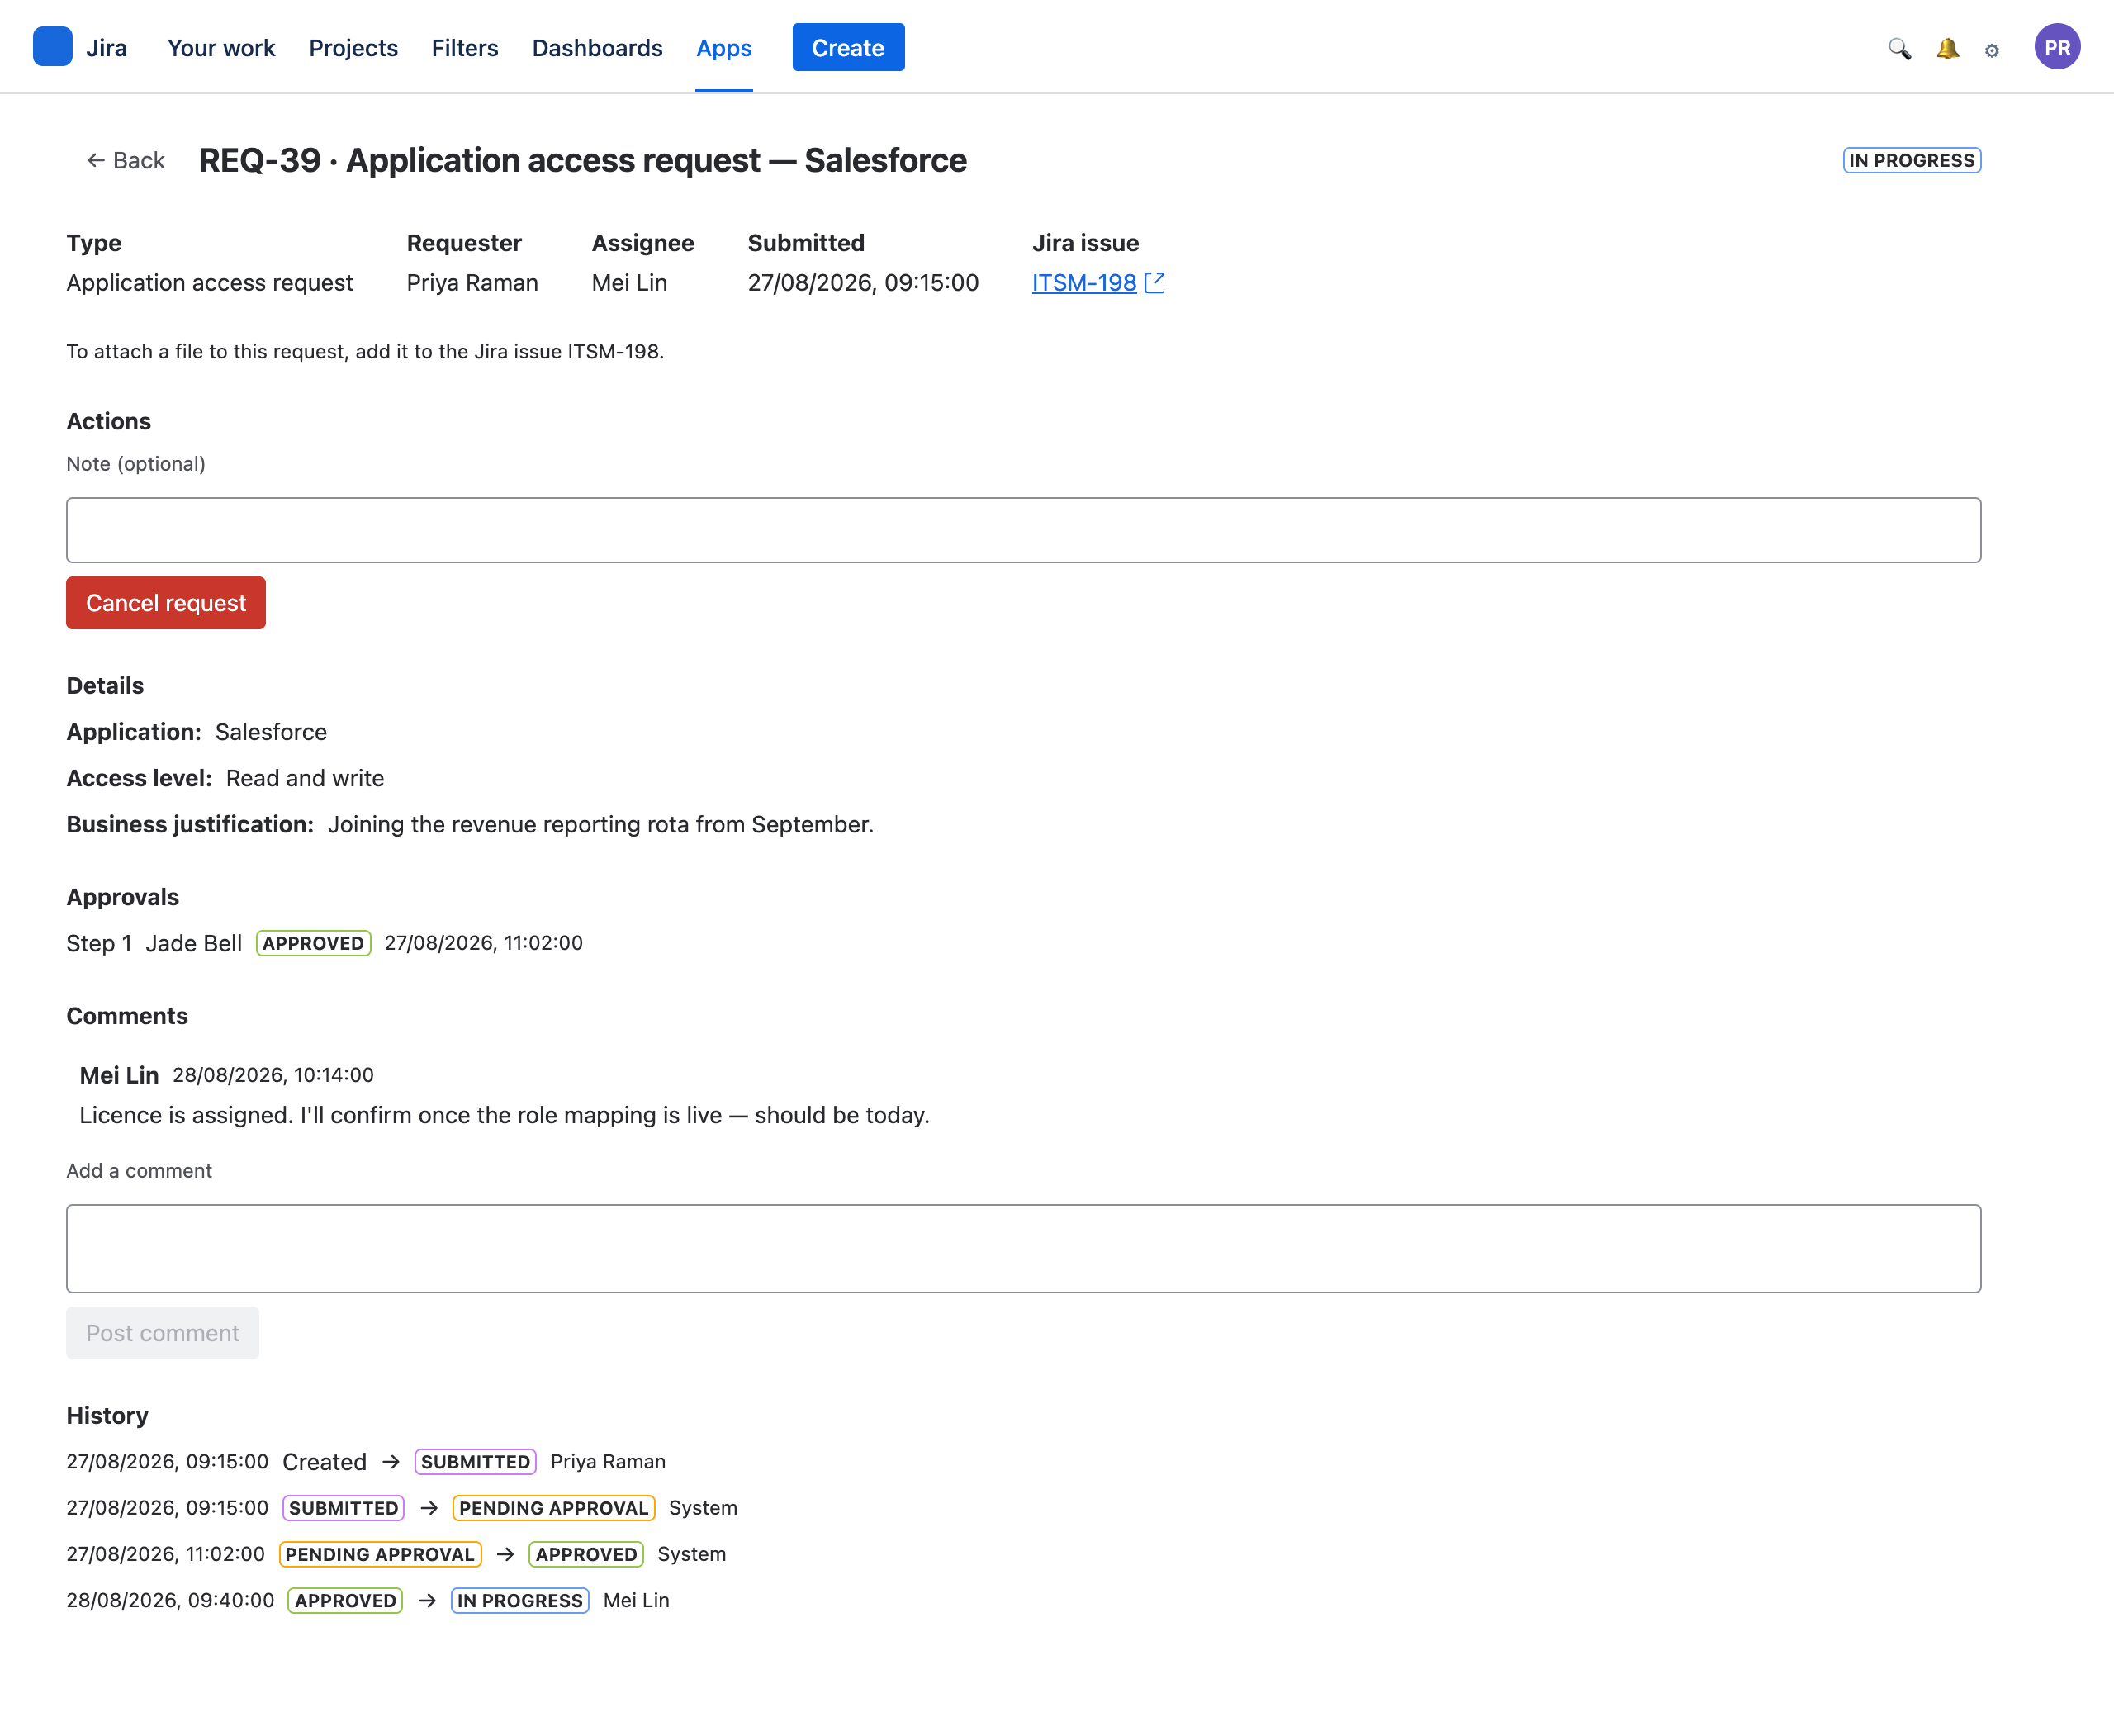Click the Create button
The width and height of the screenshot is (2114, 1736).
coord(848,47)
